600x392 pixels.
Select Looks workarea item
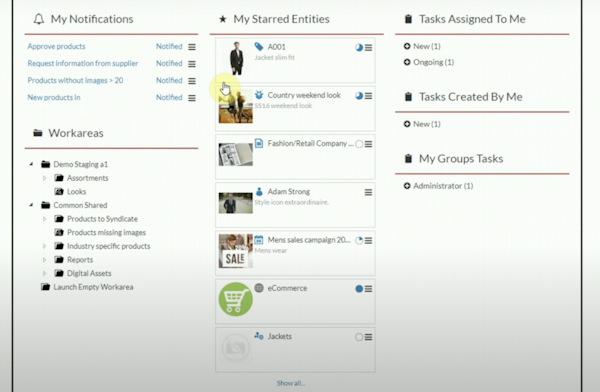[x=77, y=191]
